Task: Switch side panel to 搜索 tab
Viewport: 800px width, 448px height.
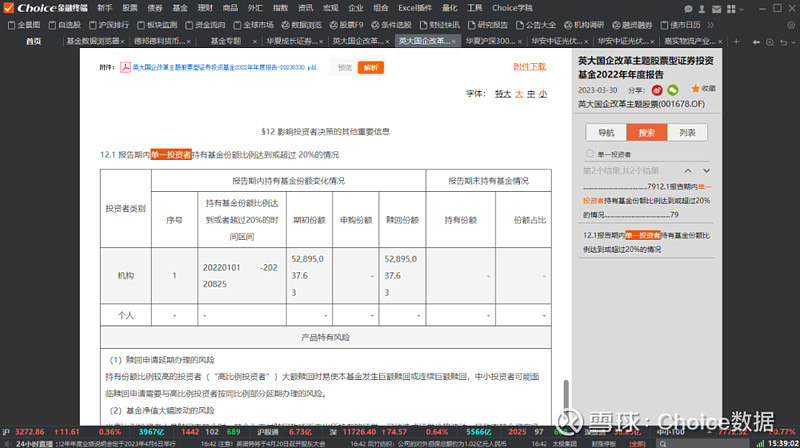Action: point(646,133)
